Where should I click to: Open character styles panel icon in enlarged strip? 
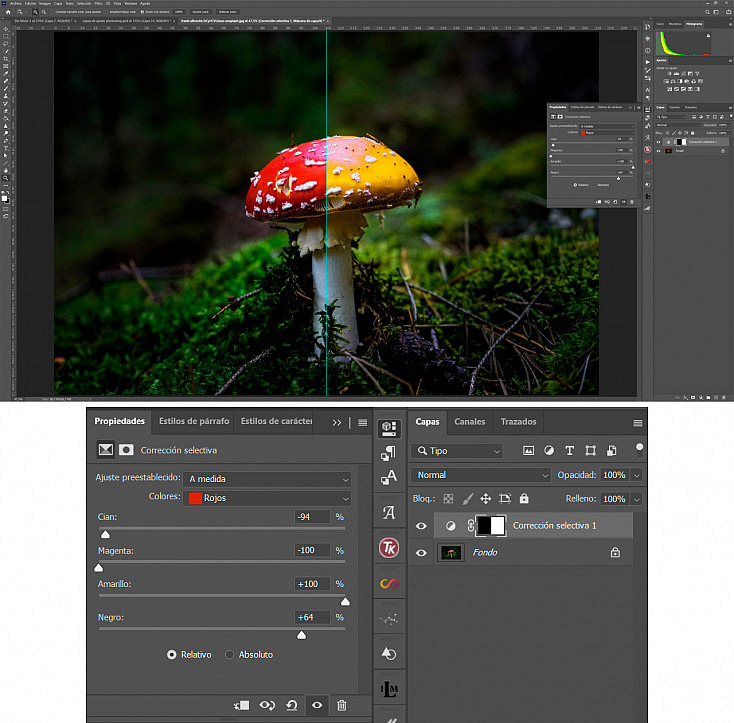(389, 477)
